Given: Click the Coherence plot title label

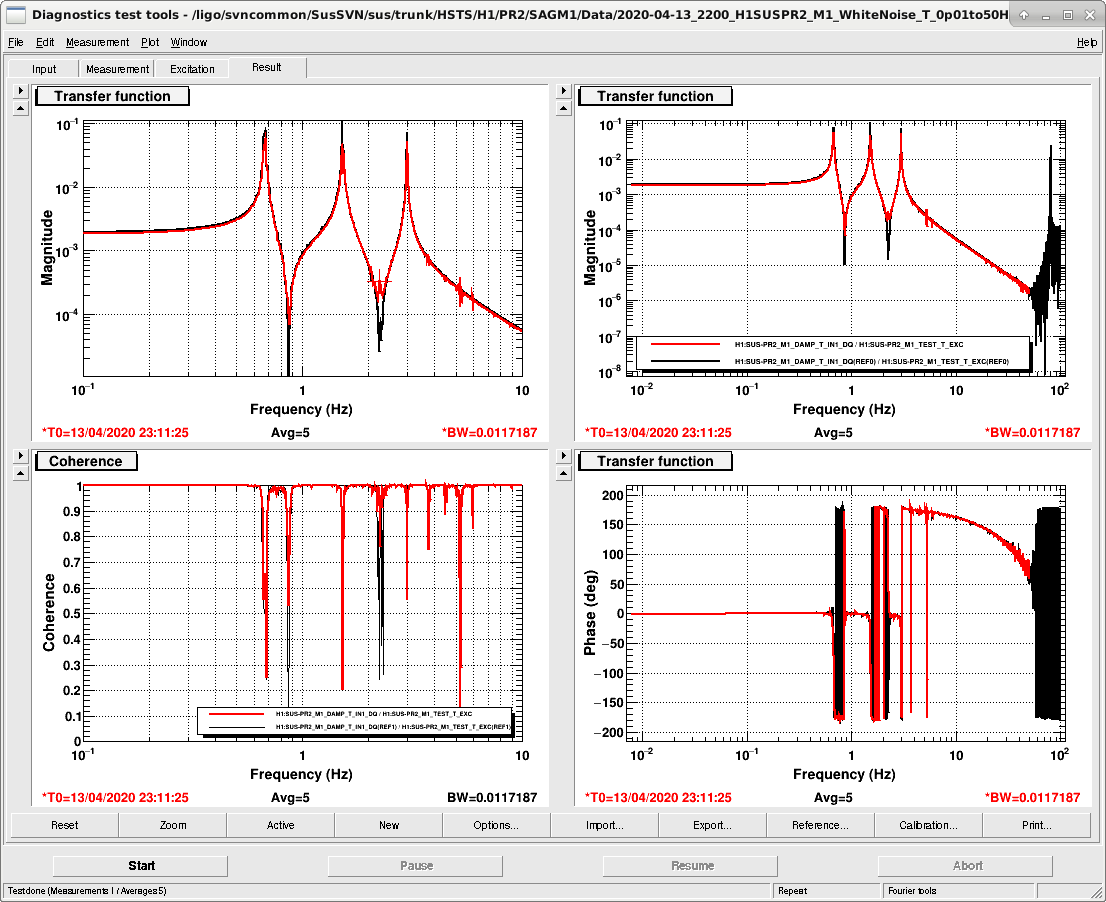Looking at the screenshot, I should pyautogui.click(x=86, y=461).
